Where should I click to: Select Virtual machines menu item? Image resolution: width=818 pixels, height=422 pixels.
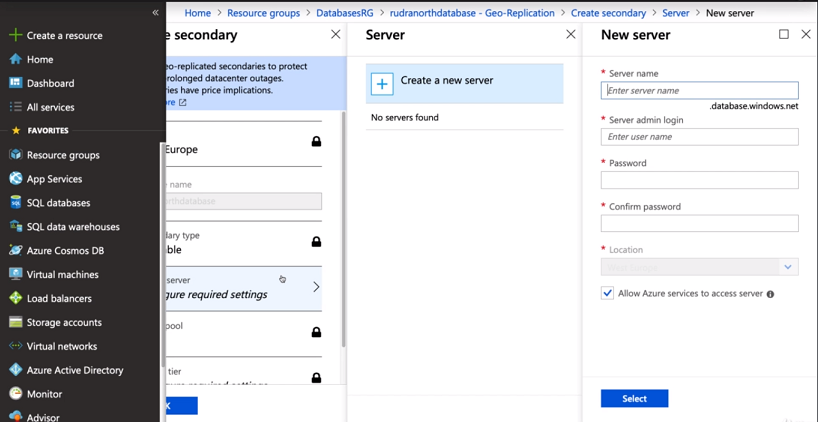63,274
